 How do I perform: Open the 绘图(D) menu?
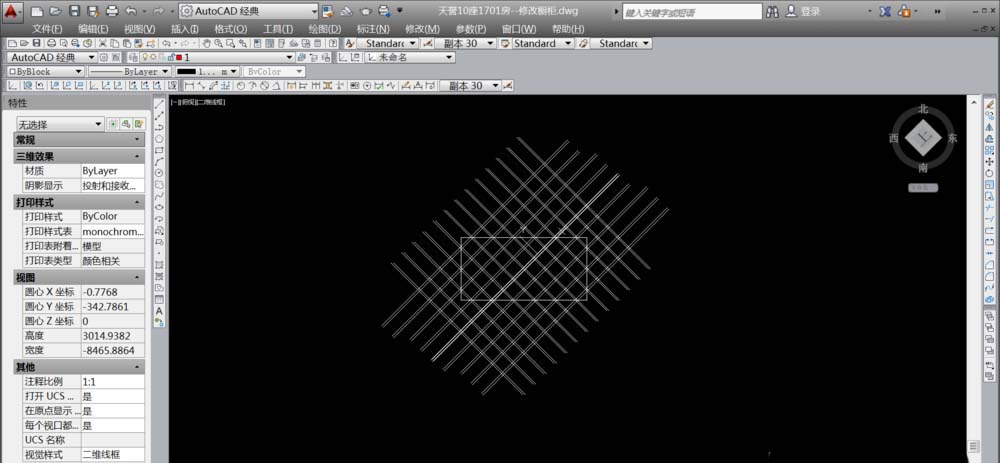click(325, 29)
